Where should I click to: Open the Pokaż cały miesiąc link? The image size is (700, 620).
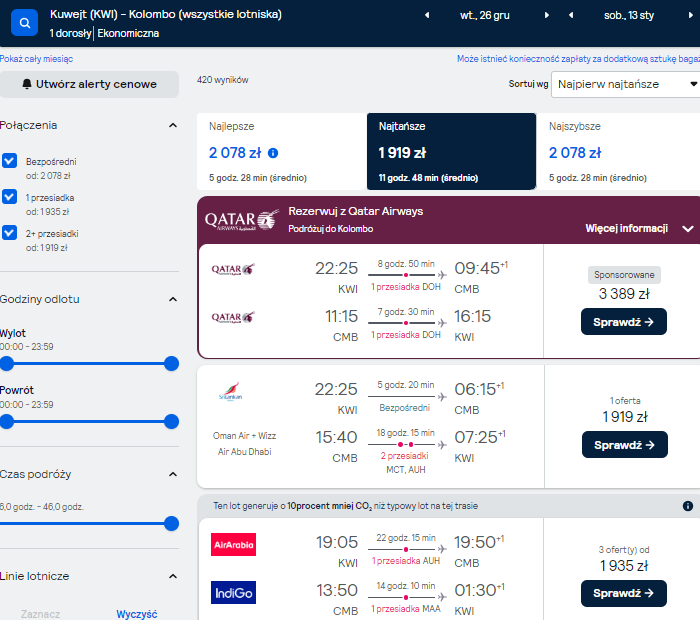click(36, 59)
